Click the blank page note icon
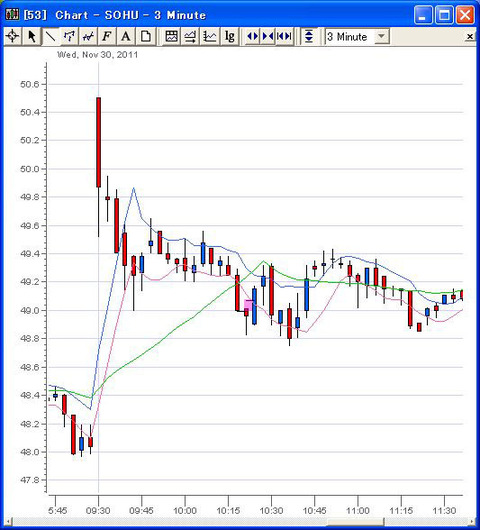Viewport: 480px width, 530px height. [146, 36]
